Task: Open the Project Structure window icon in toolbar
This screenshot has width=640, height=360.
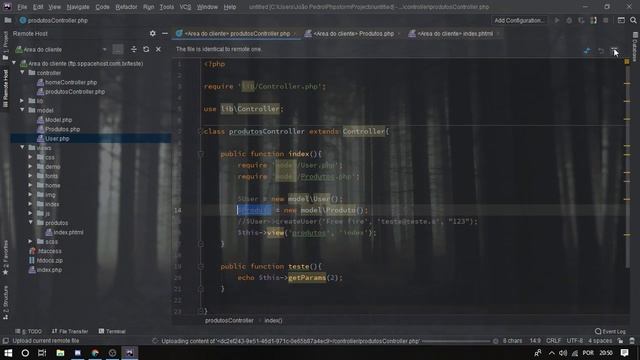Action: (x=621, y=20)
